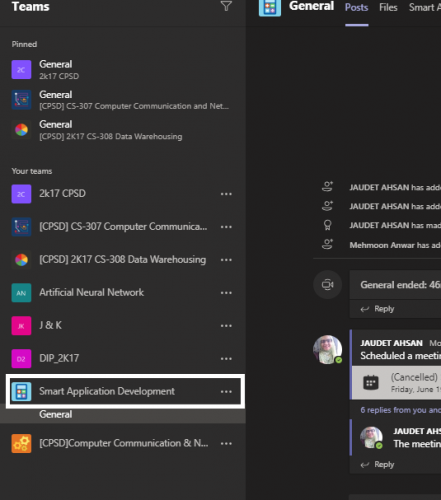Open more options for [CPSD]Computer Communication & N...
This screenshot has width=441, height=500.
tap(226, 444)
